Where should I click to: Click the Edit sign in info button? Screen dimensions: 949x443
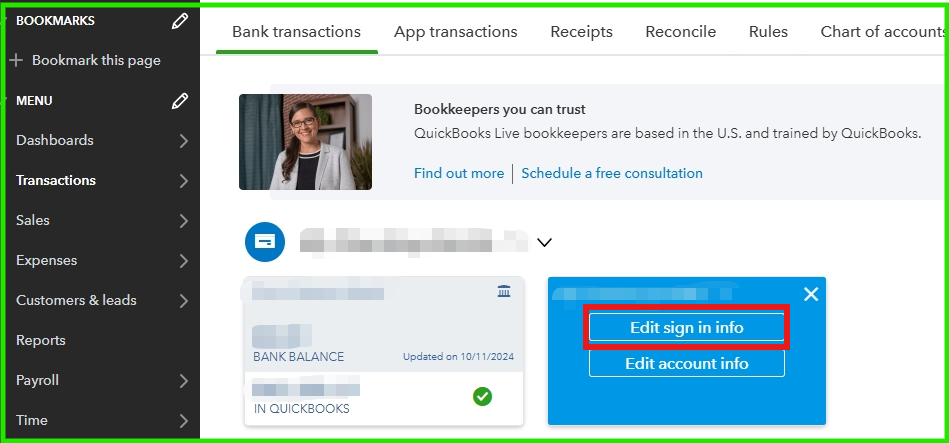coord(687,328)
